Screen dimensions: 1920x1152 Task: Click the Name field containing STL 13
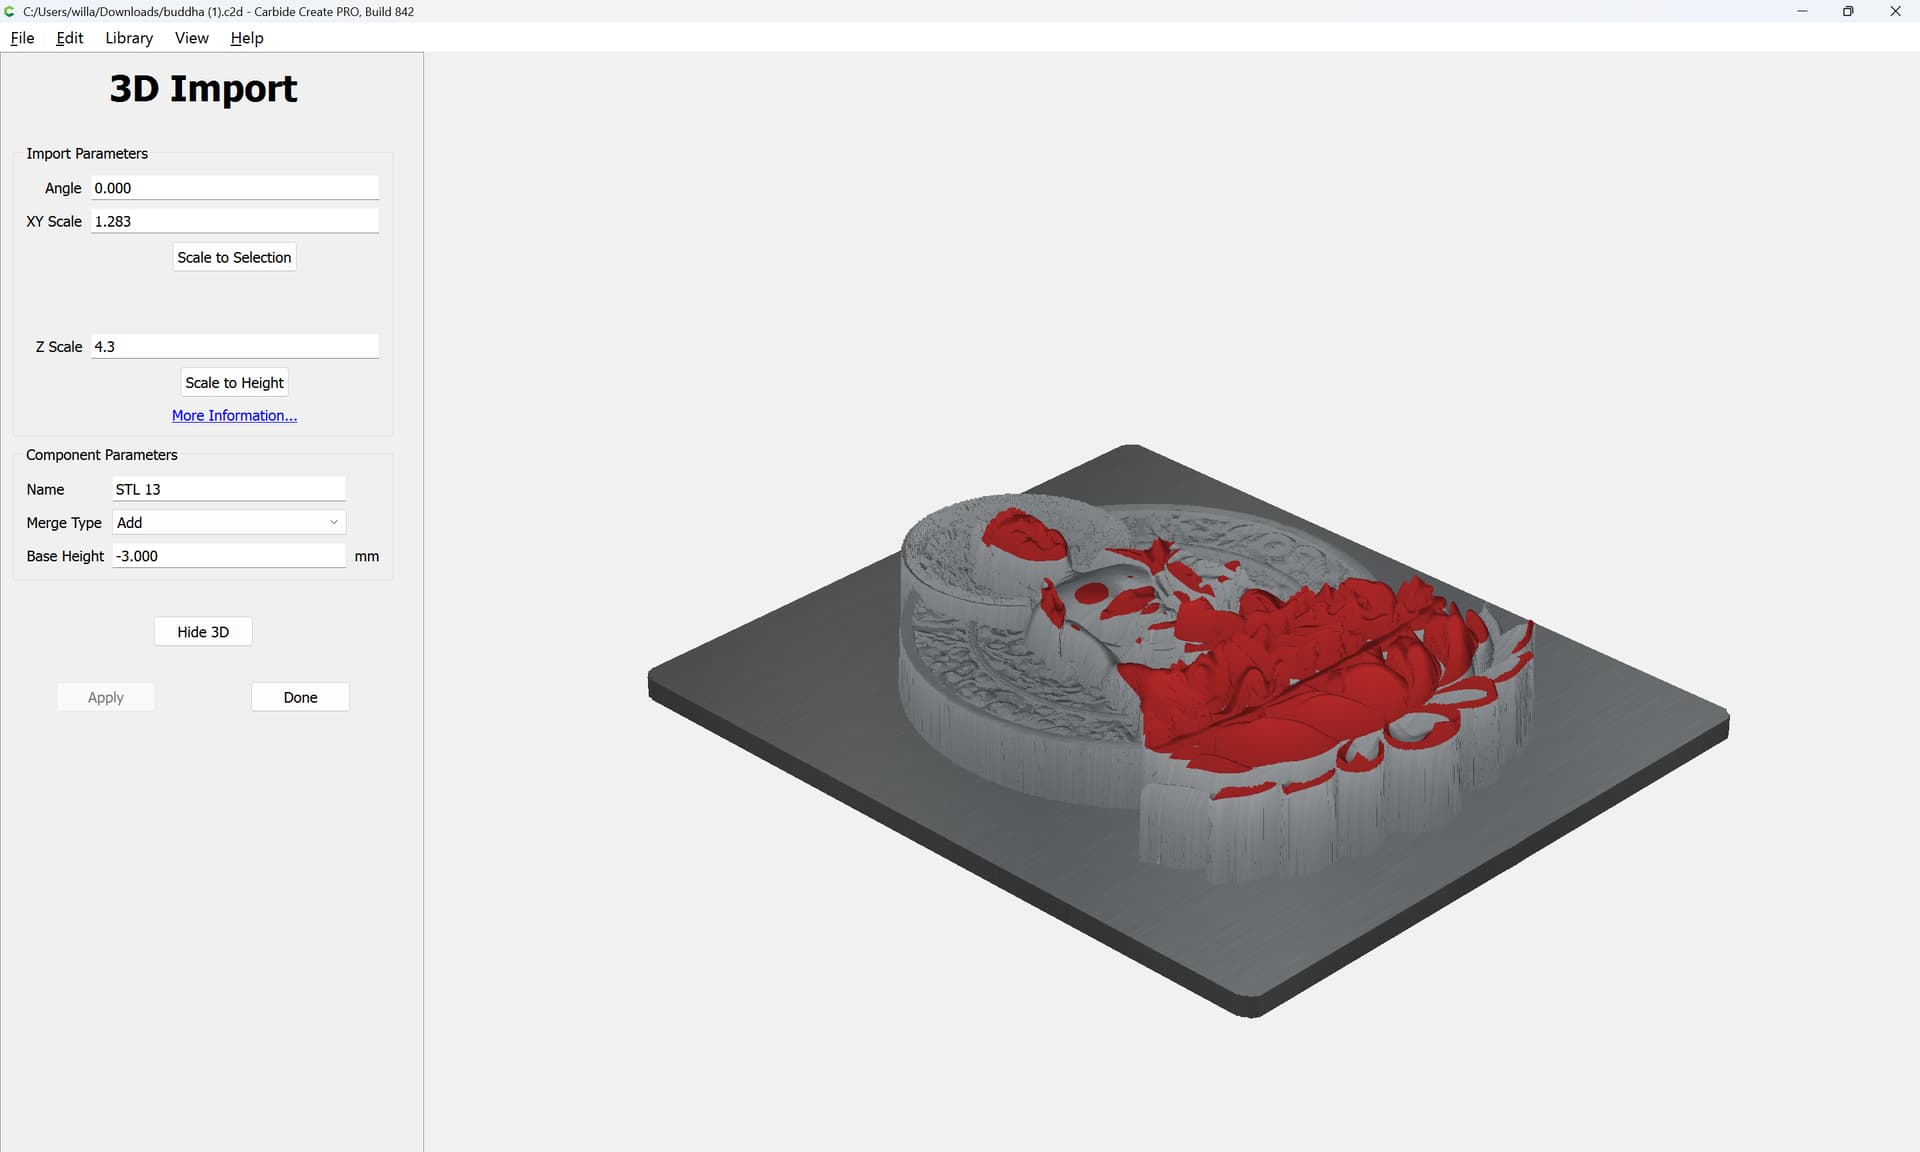point(228,489)
